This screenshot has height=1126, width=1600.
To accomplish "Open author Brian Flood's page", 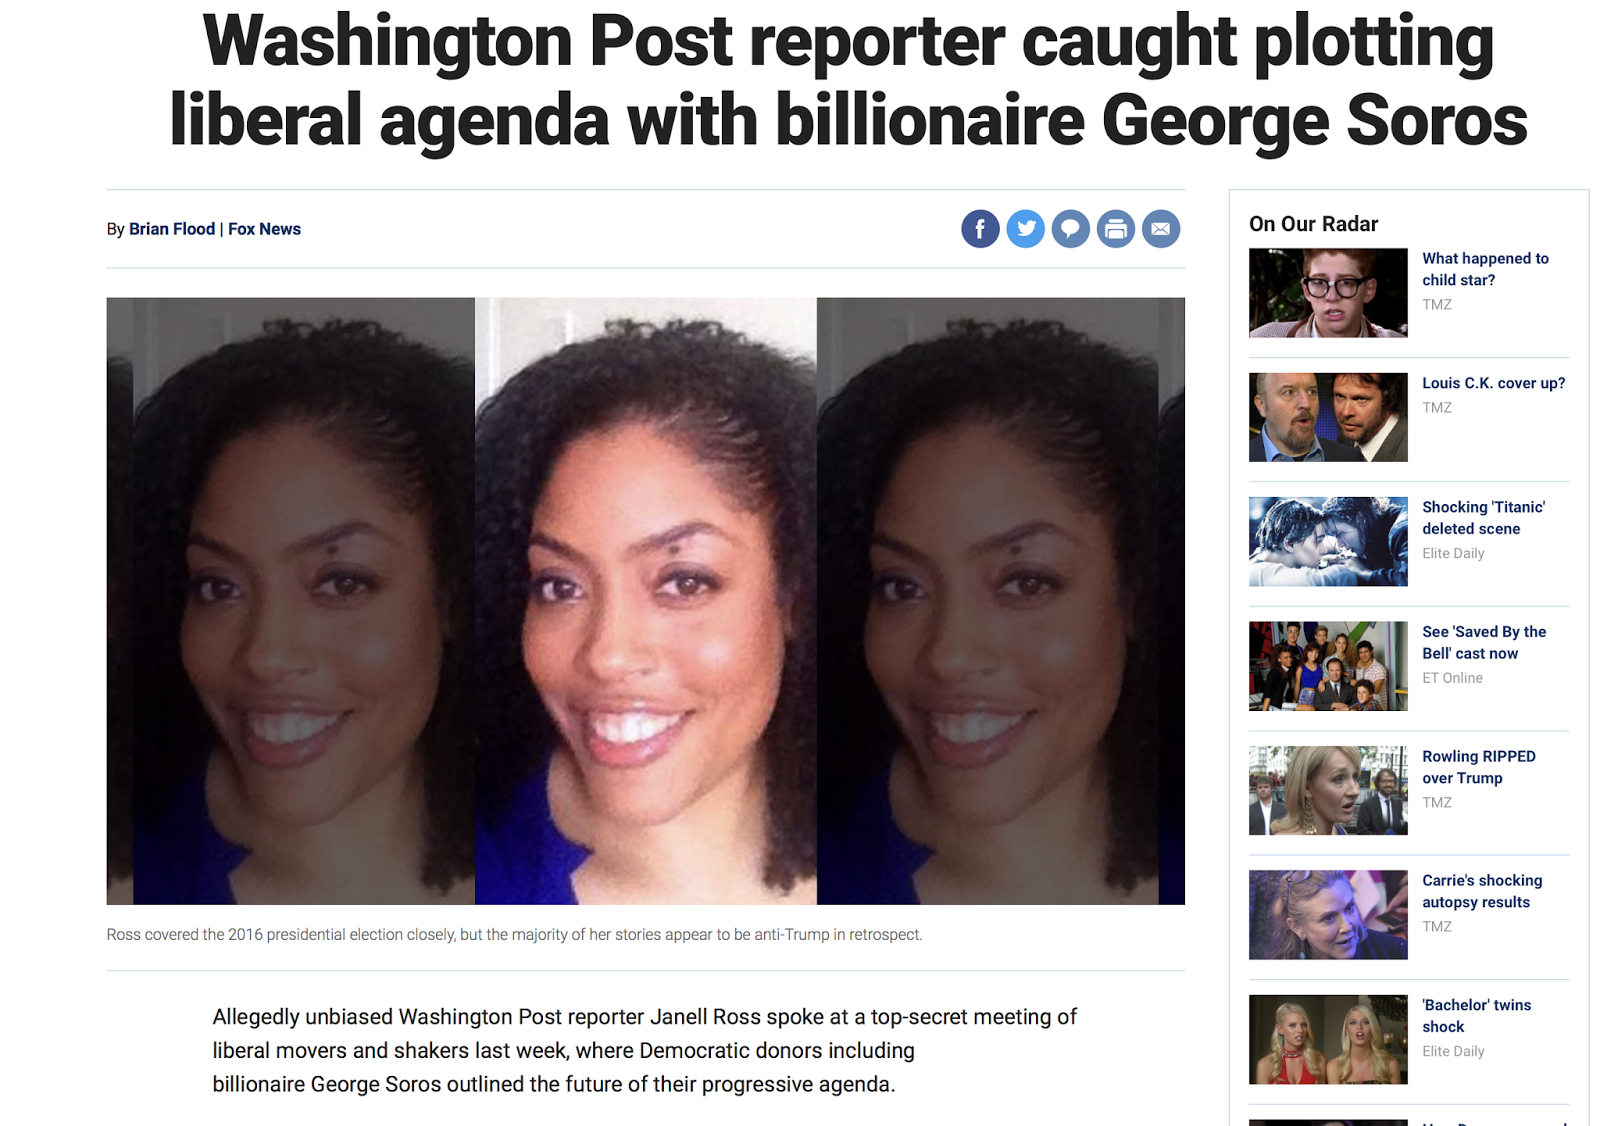I will click(x=172, y=229).
